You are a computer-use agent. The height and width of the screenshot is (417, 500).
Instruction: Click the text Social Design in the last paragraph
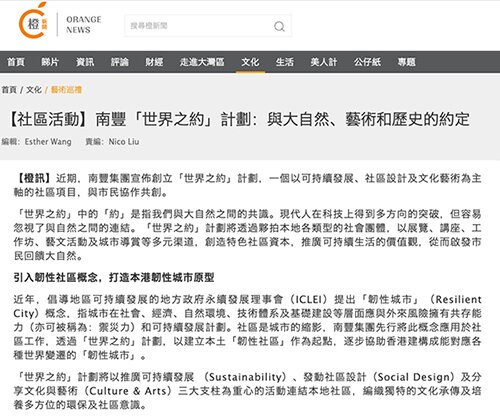click(414, 377)
